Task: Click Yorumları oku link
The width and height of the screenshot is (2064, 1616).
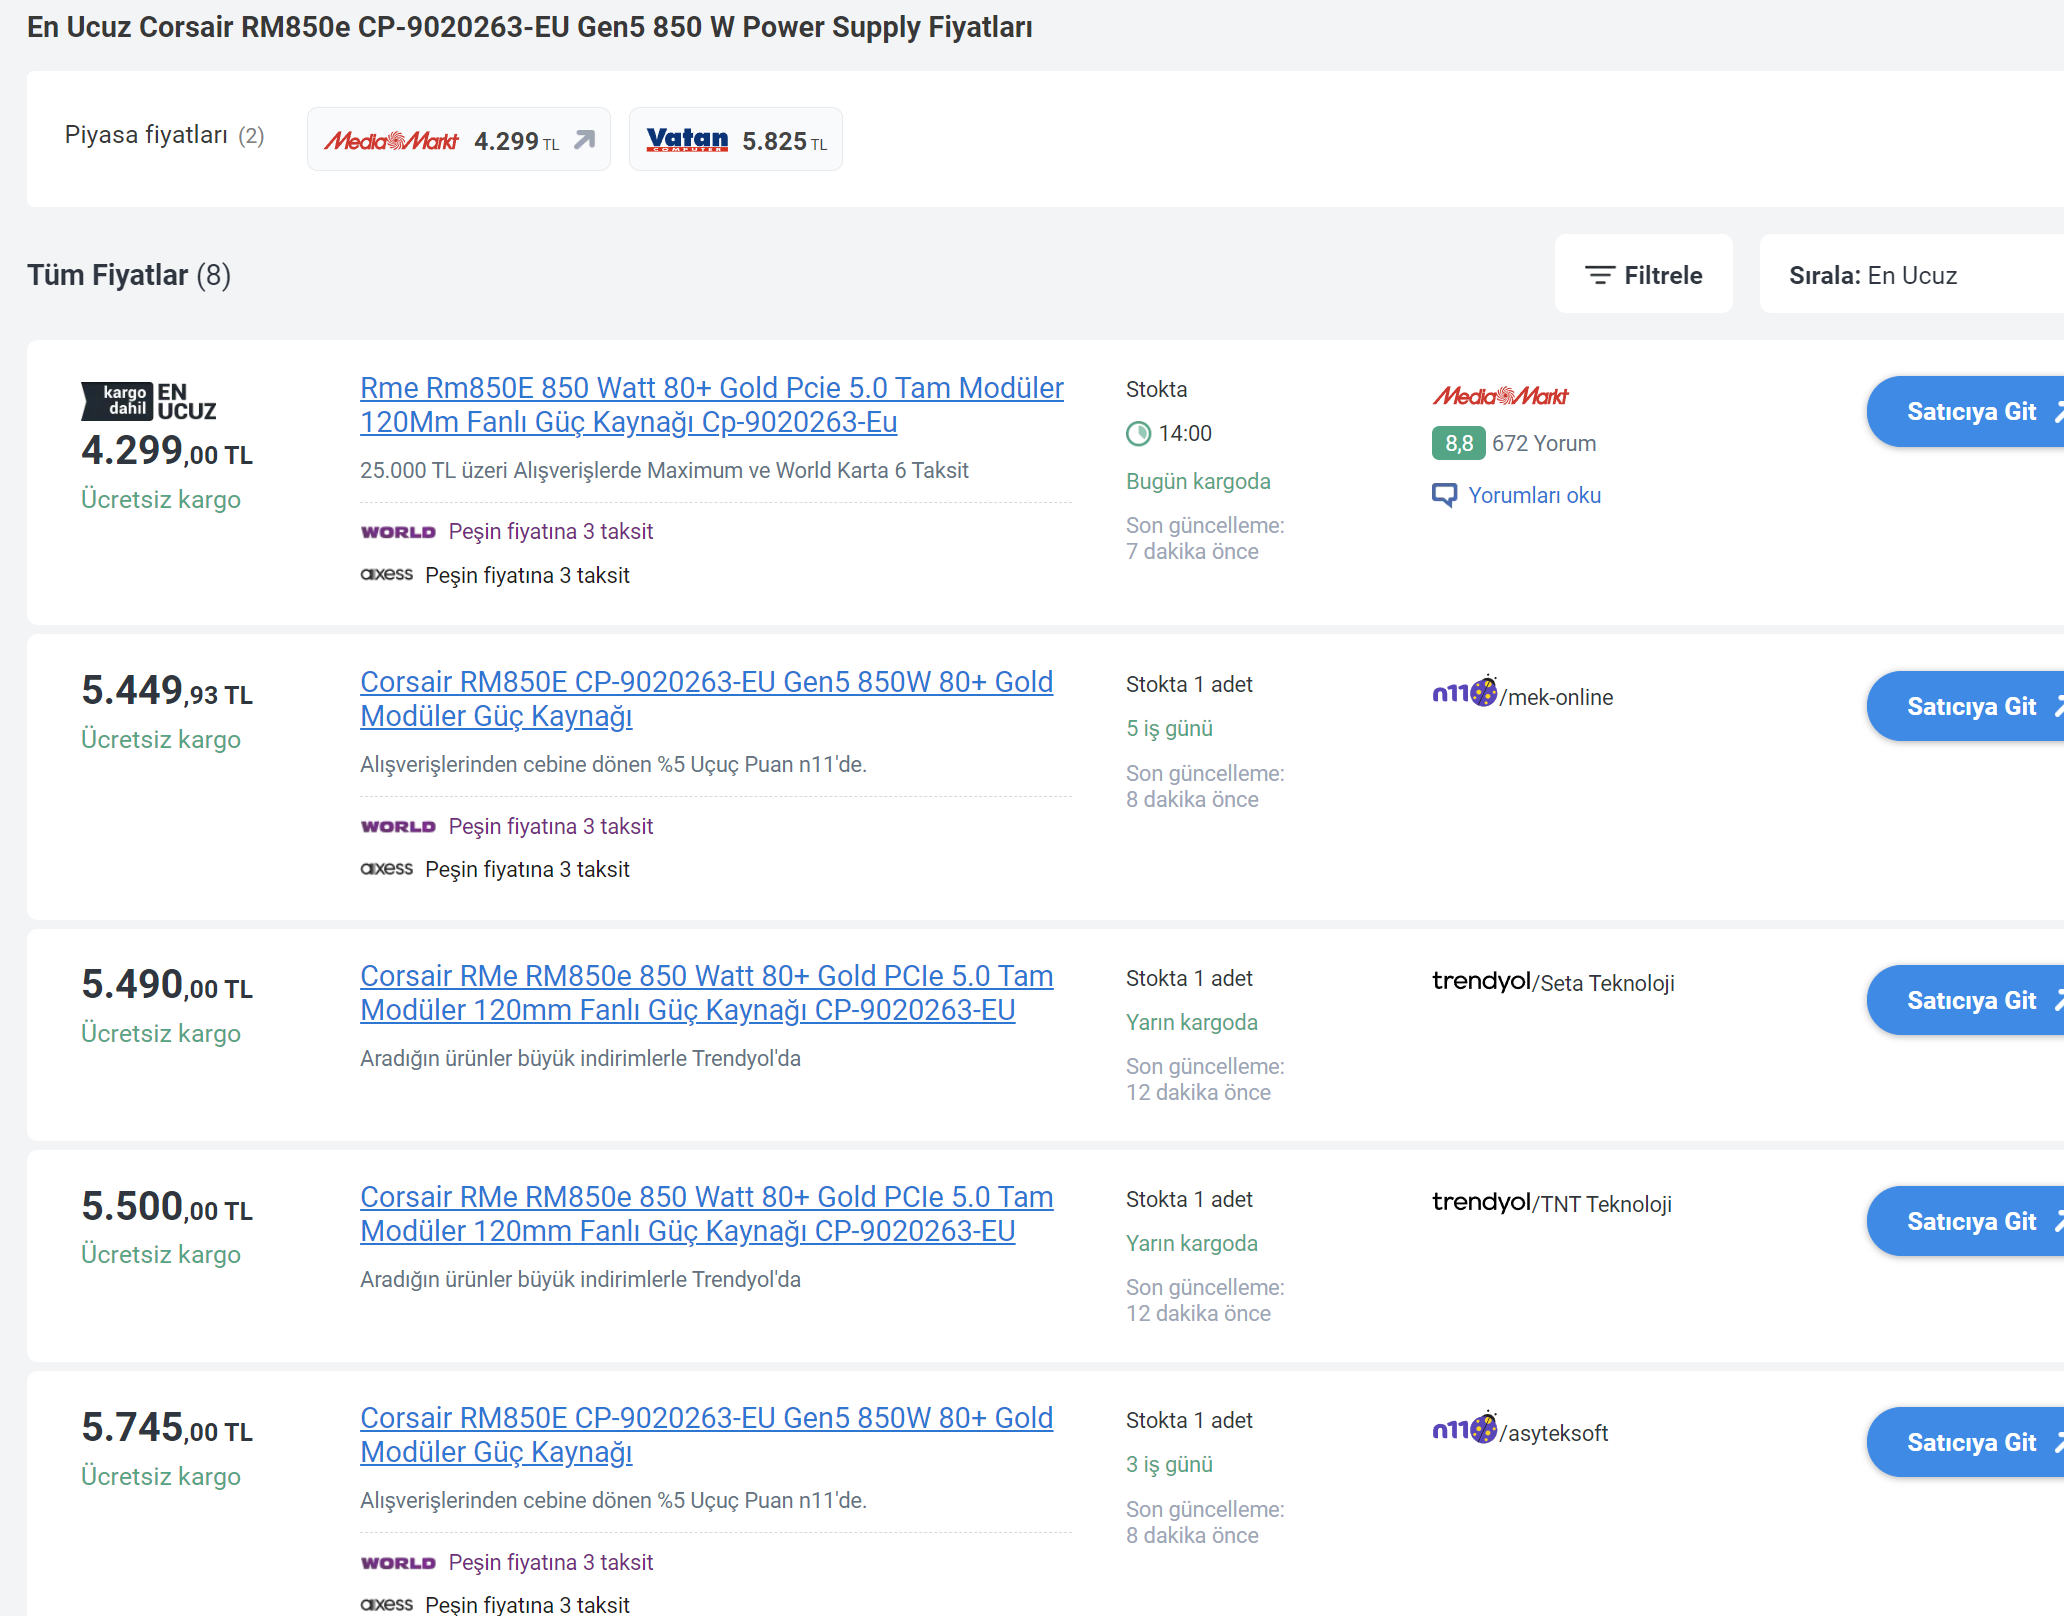Action: tap(1534, 495)
